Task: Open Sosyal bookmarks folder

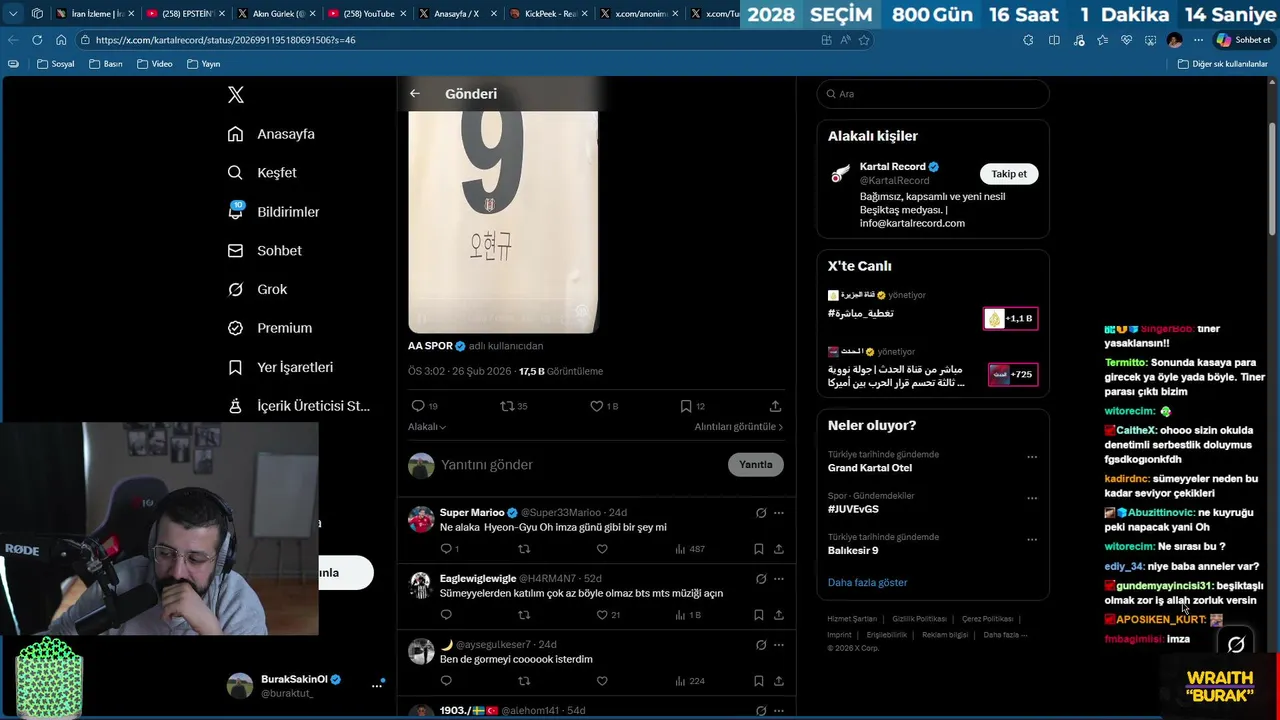Action: click(x=56, y=64)
